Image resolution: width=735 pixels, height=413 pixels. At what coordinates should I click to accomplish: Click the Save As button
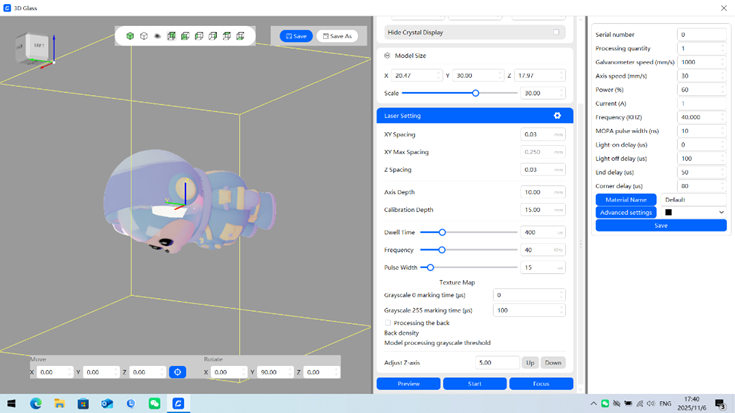click(x=337, y=36)
